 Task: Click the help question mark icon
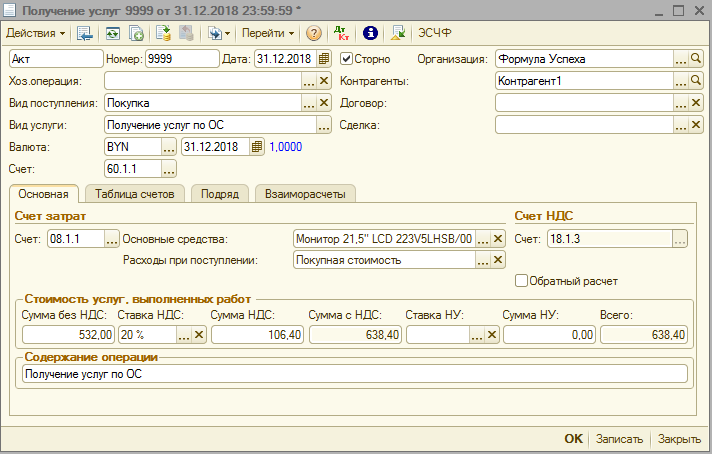tap(314, 33)
